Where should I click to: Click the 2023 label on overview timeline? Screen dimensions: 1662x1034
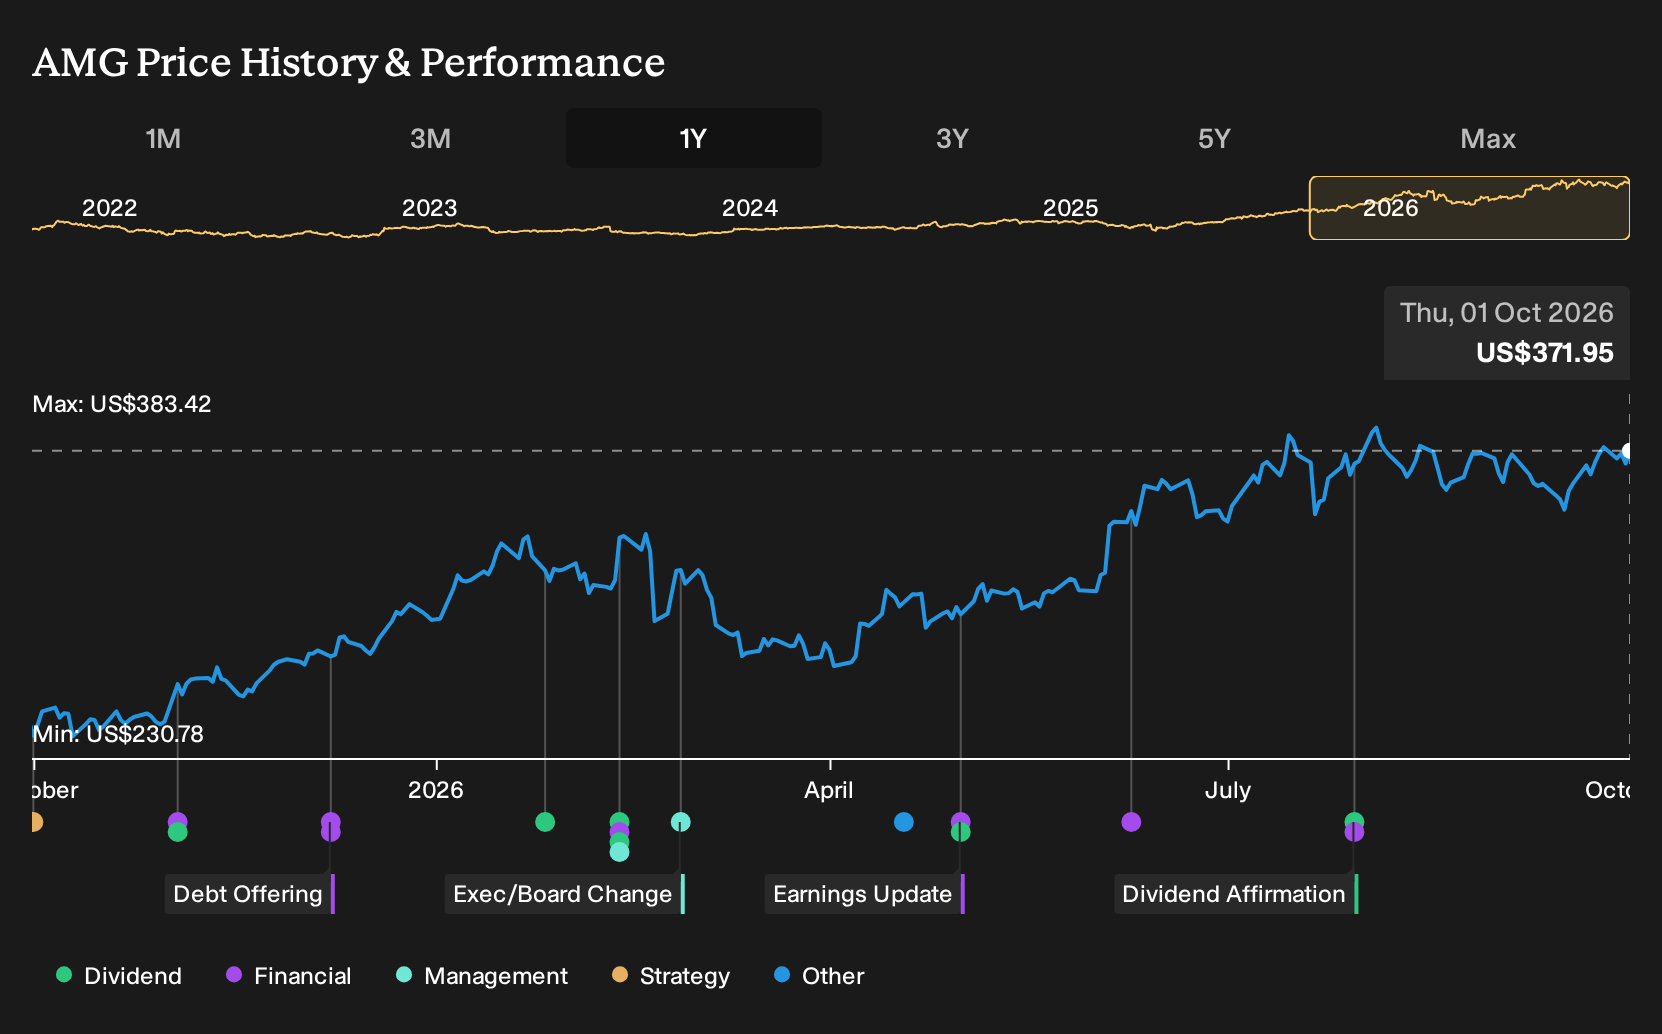(429, 208)
